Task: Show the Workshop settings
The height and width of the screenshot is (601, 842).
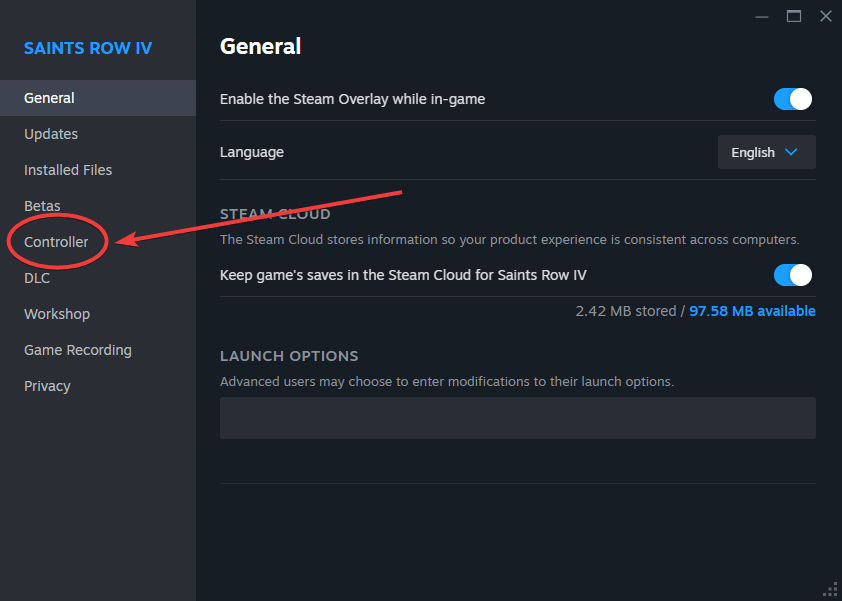Action: click(57, 314)
